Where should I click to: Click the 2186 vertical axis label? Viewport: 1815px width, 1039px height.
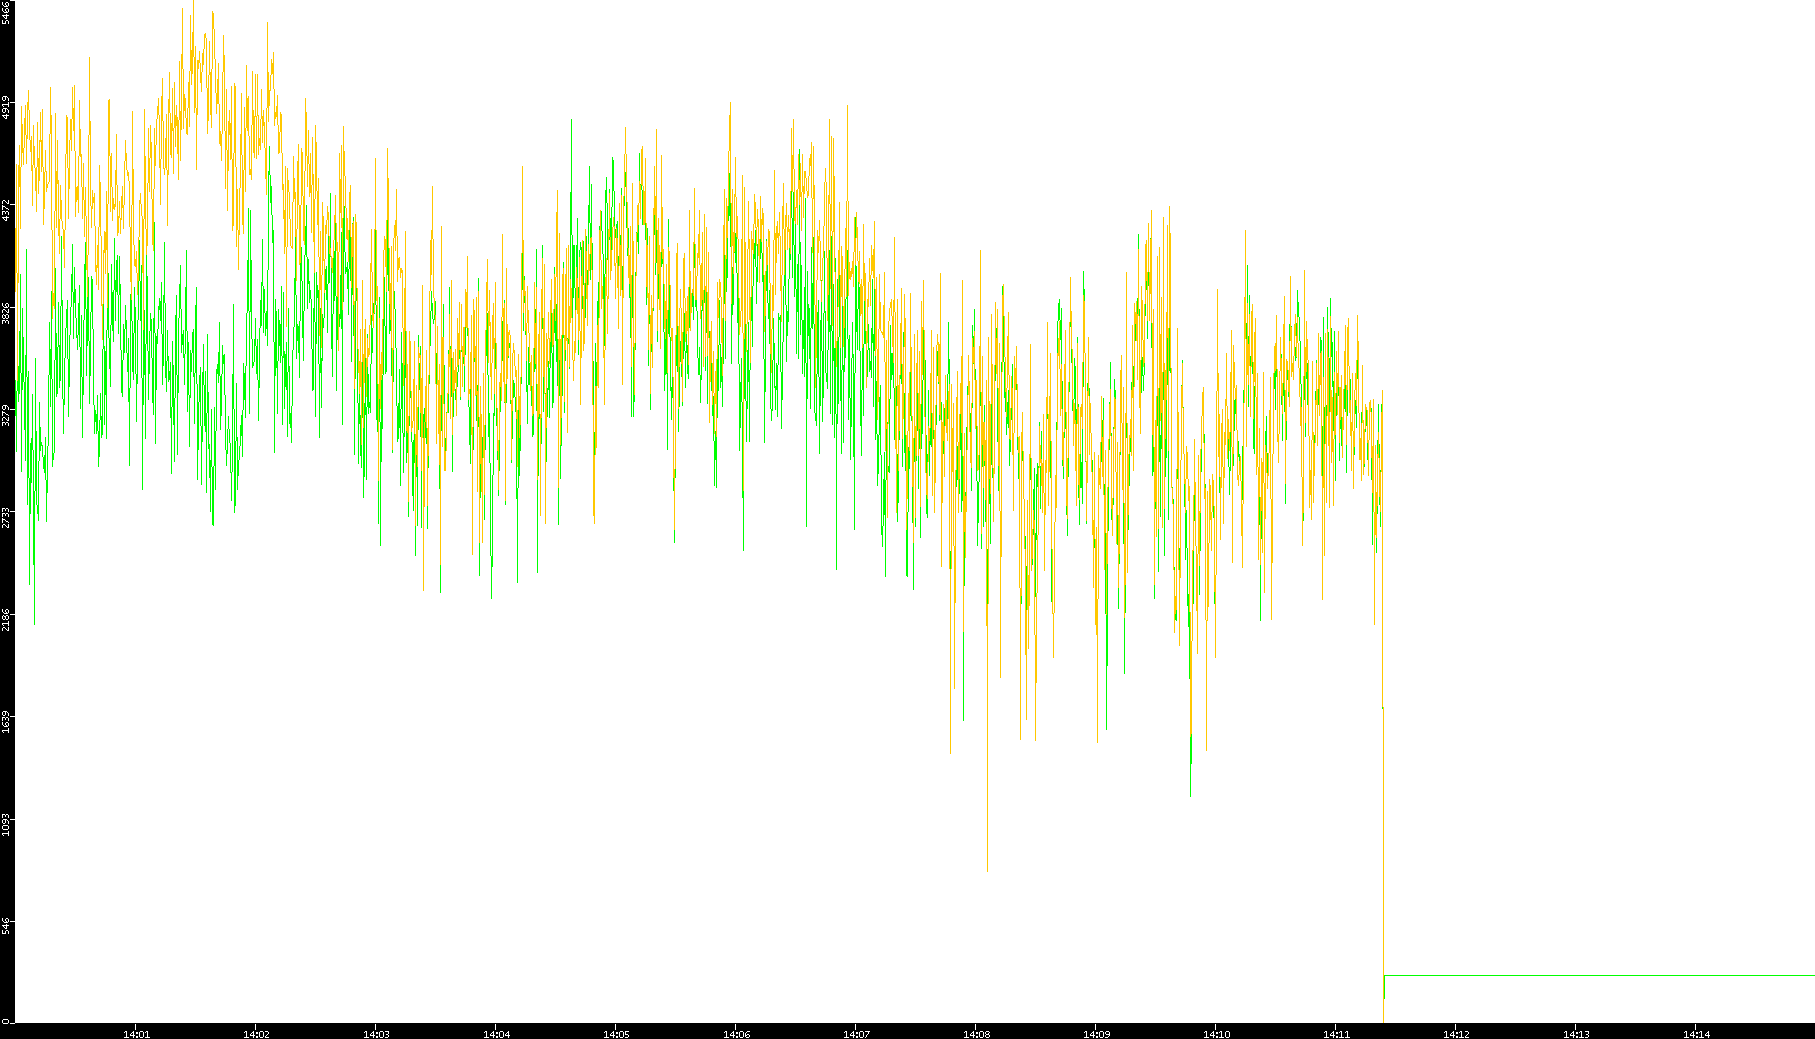point(6,619)
